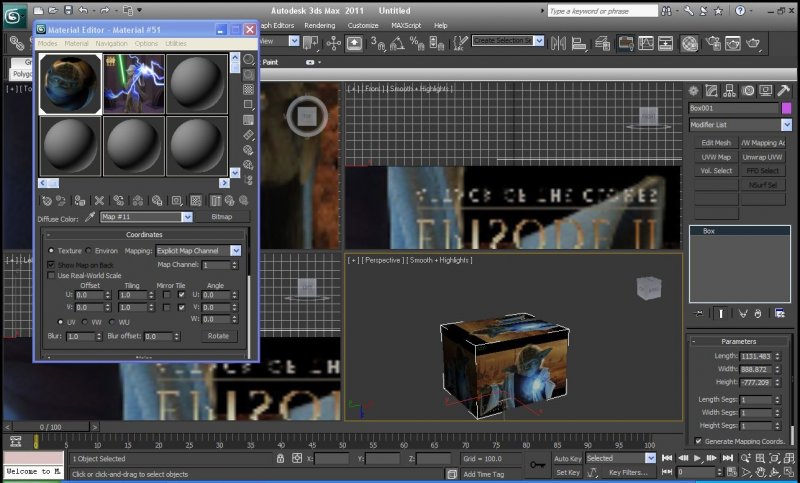Select the Pan View hand icon
The width and height of the screenshot is (800, 483).
[x=761, y=472]
